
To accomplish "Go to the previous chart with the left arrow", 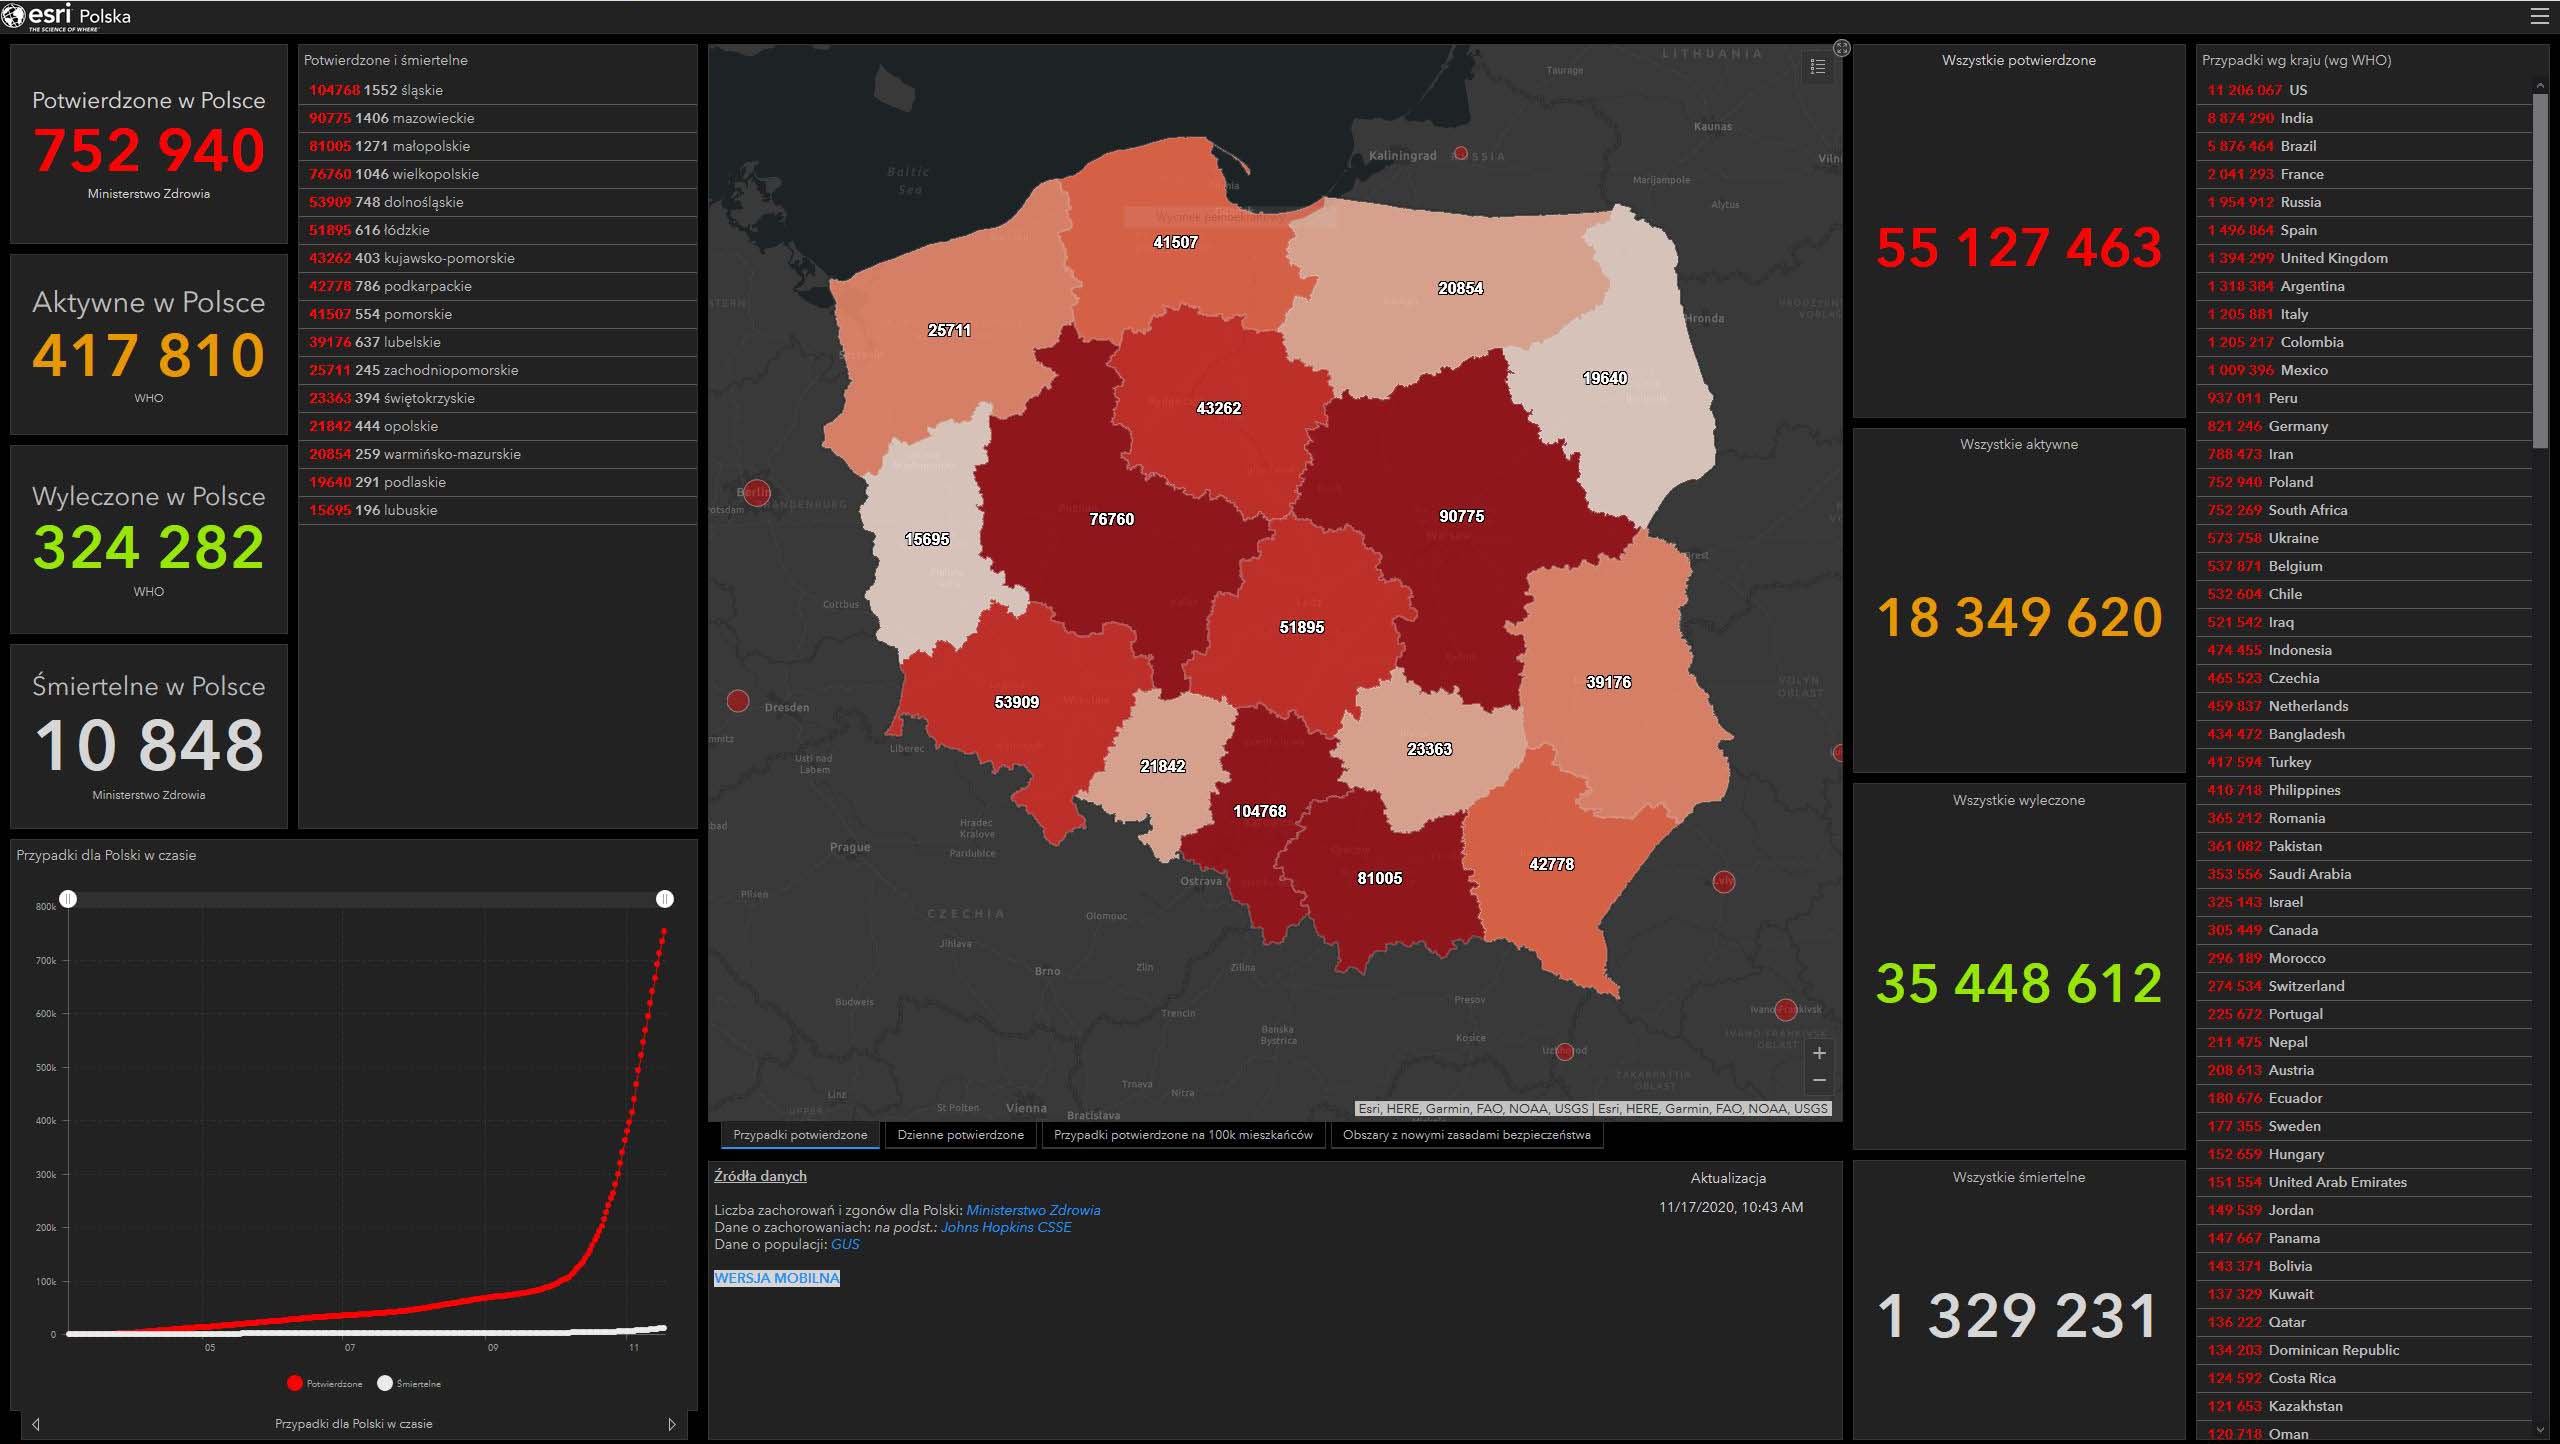I will (37, 1424).
